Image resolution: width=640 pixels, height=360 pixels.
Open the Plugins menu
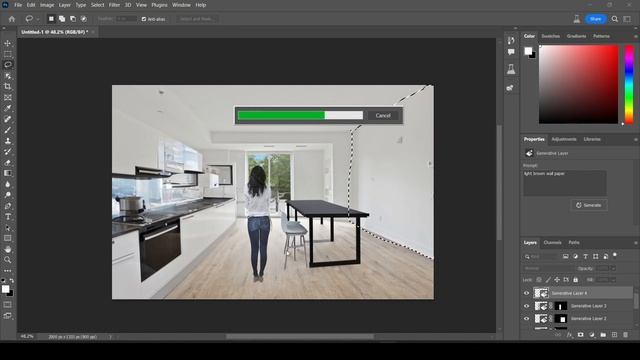159,5
